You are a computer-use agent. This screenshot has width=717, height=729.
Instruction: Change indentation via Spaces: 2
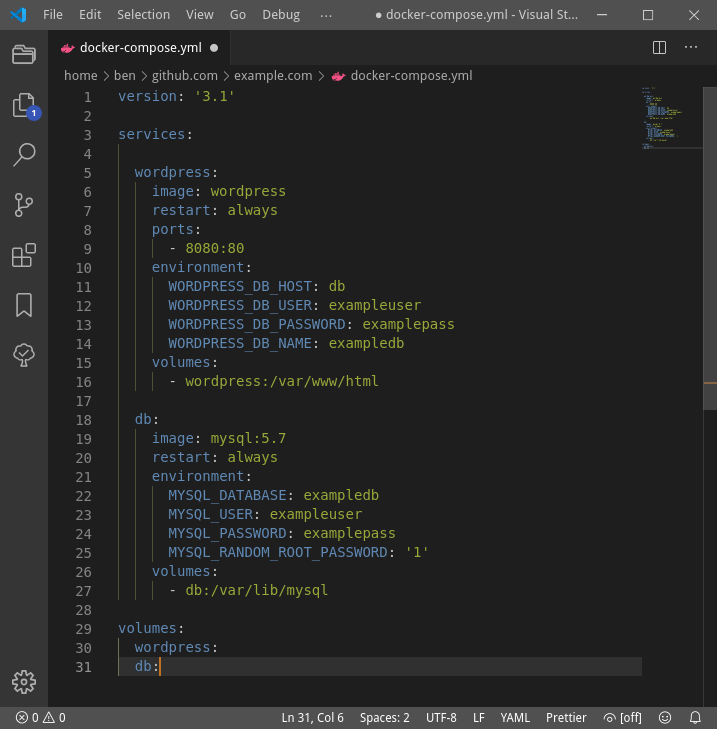pyautogui.click(x=385, y=718)
